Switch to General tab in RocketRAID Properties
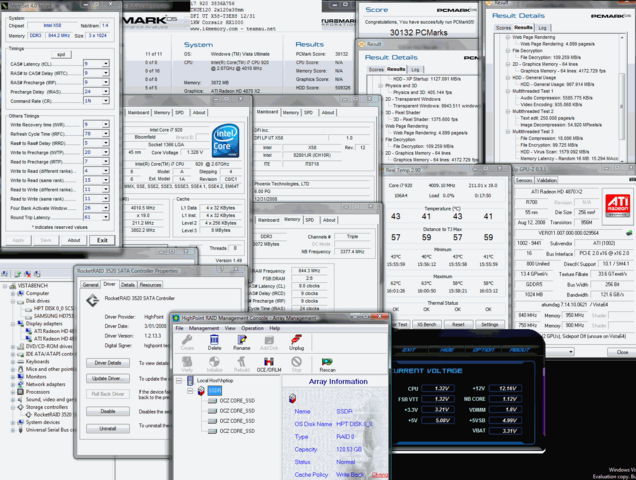 (x=90, y=285)
